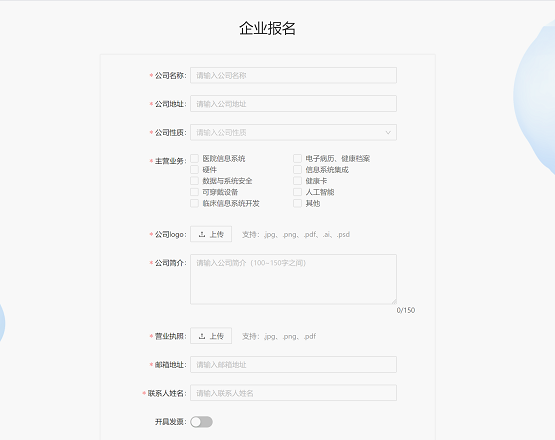The width and height of the screenshot is (555, 440).
Task: Toggle the 开具发票 switch on
Action: click(201, 422)
